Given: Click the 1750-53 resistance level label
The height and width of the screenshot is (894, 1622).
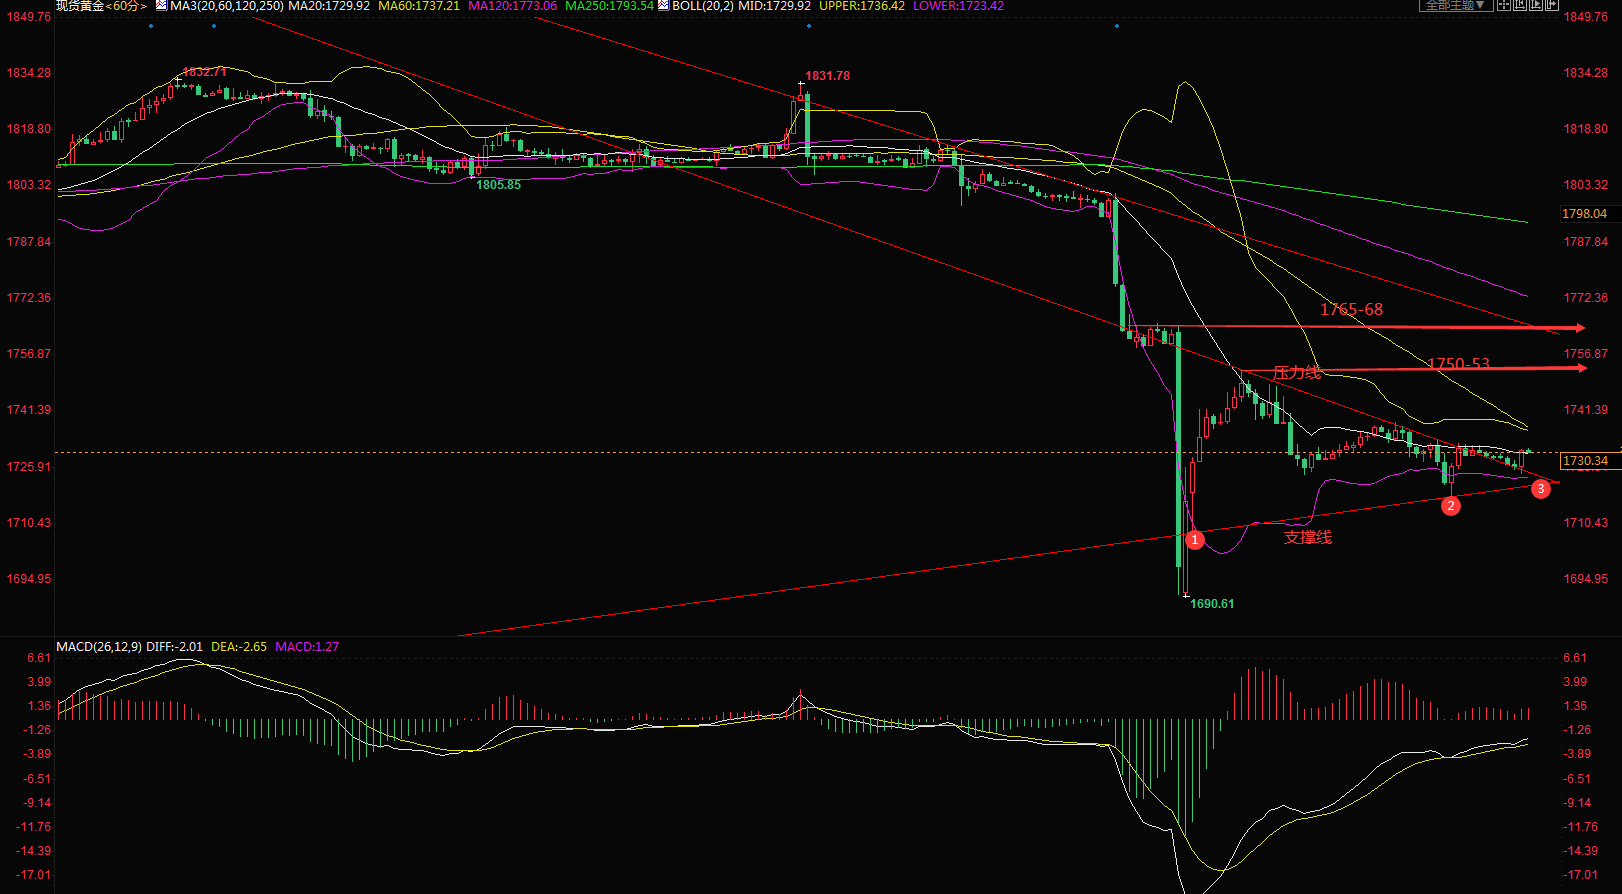Looking at the screenshot, I should [1458, 364].
